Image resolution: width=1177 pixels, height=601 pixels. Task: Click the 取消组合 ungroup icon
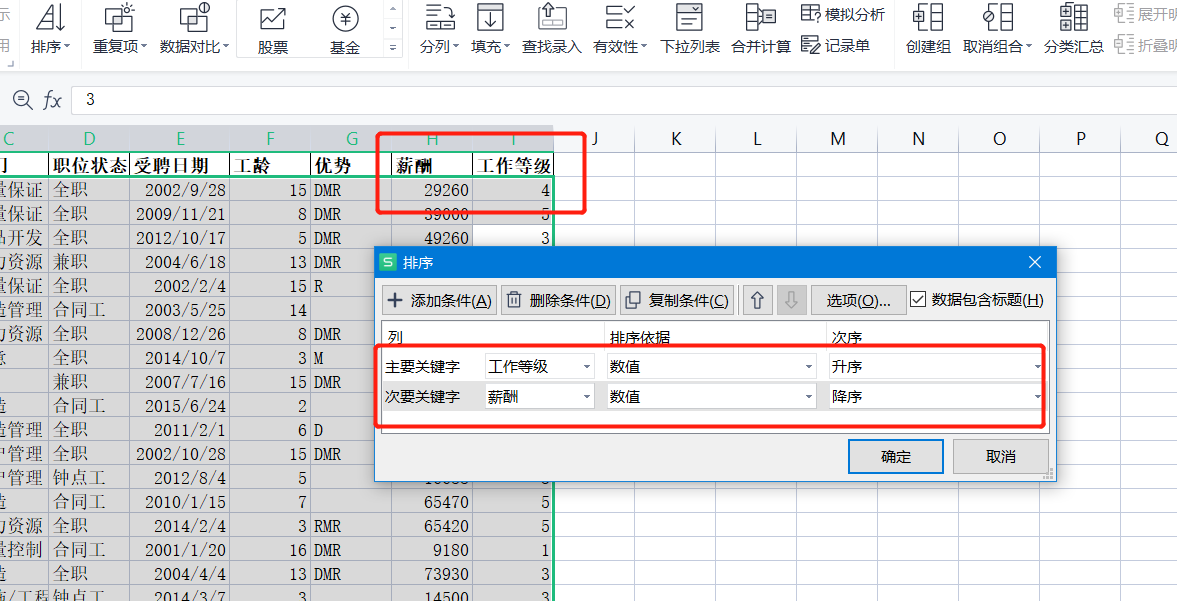998,18
